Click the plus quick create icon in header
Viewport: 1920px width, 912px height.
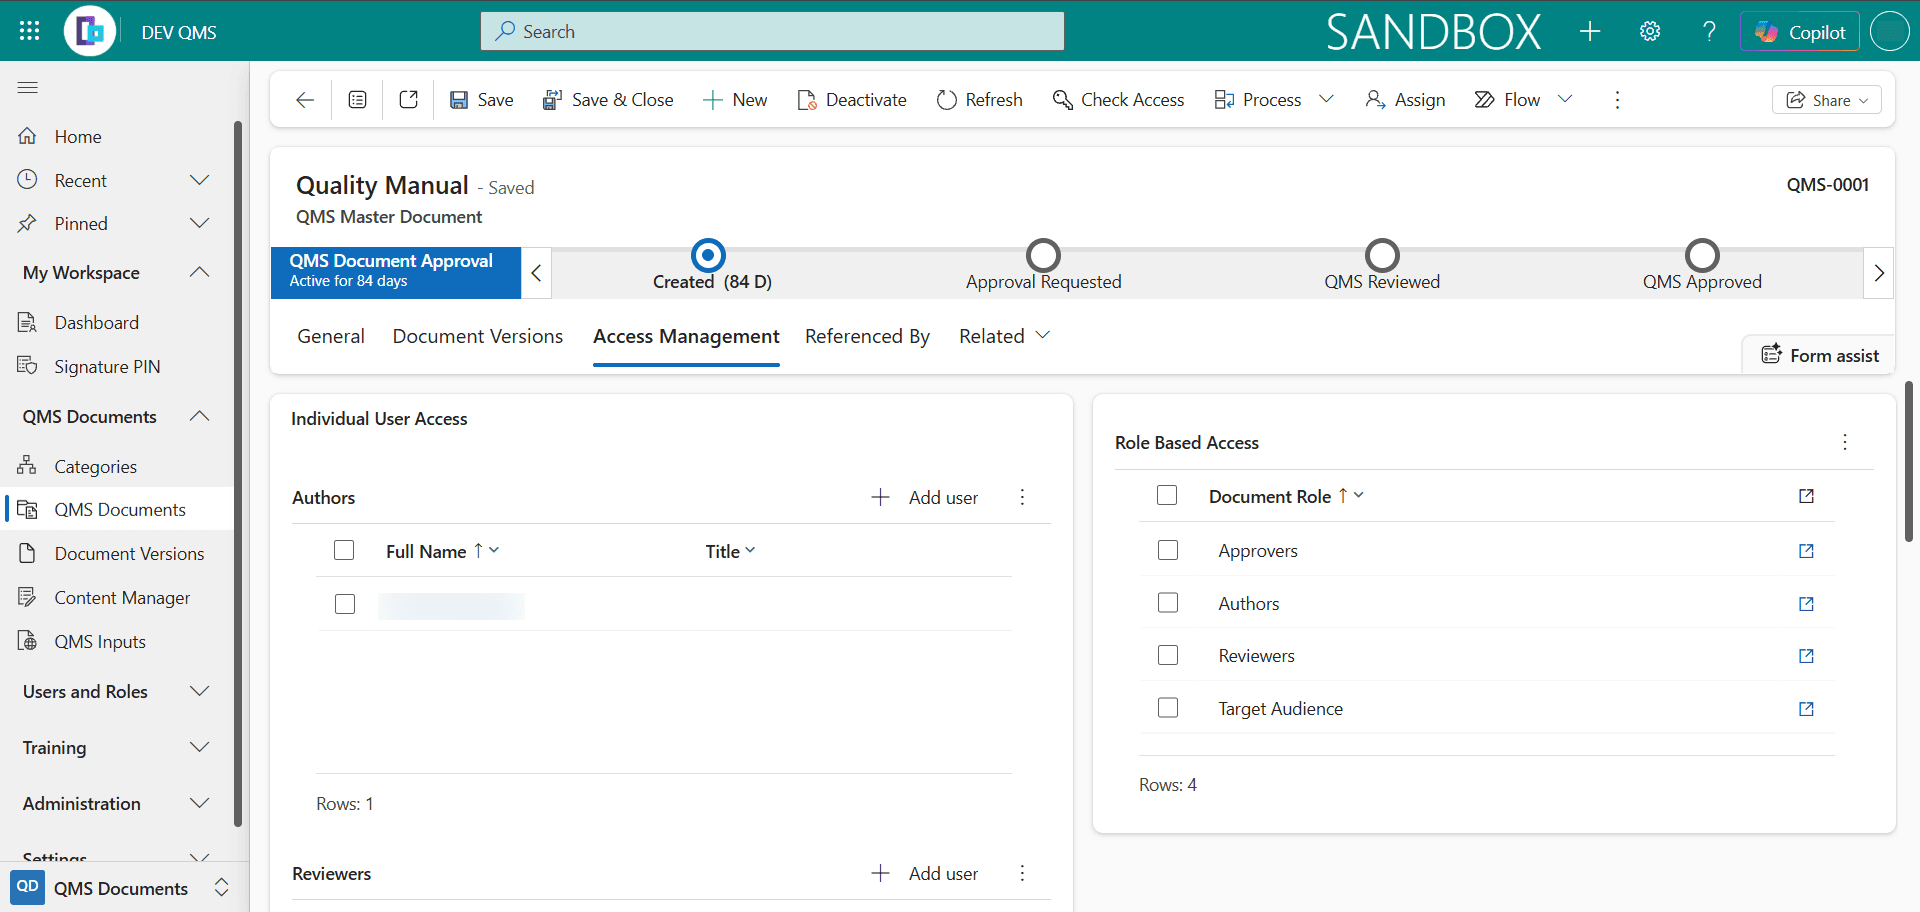tap(1590, 31)
